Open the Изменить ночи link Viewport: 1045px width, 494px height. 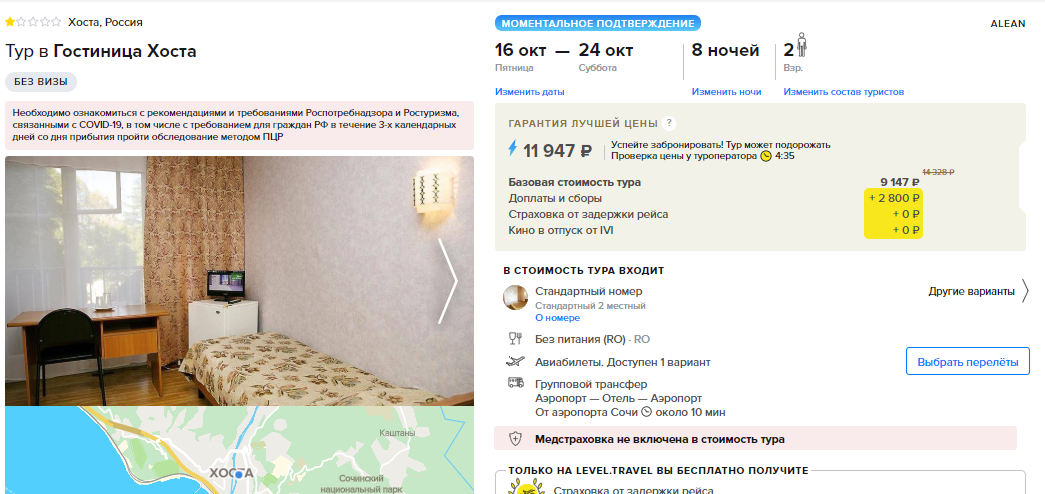point(726,92)
